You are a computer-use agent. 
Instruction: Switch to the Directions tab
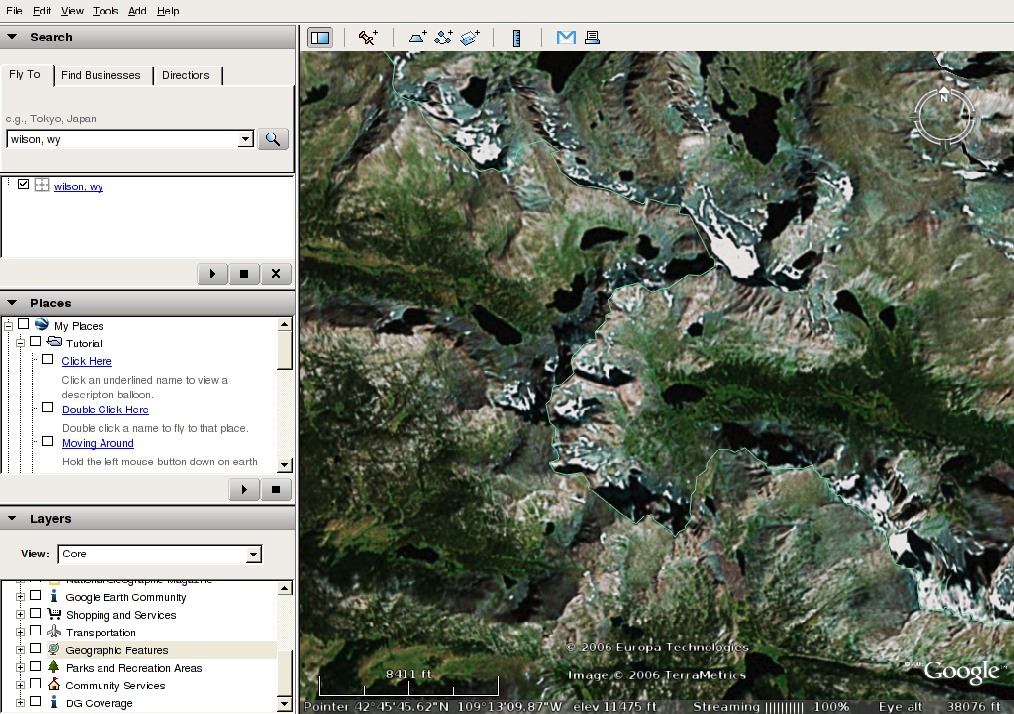tap(186, 75)
